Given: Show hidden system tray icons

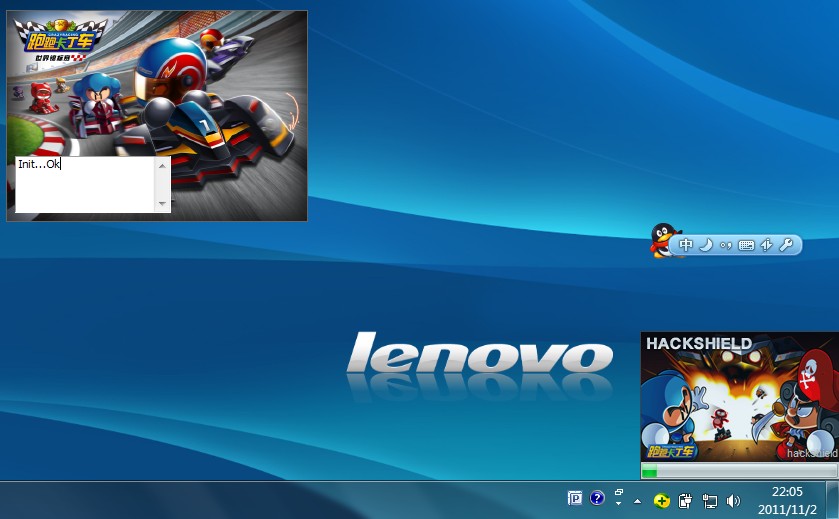Looking at the screenshot, I should pos(637,501).
